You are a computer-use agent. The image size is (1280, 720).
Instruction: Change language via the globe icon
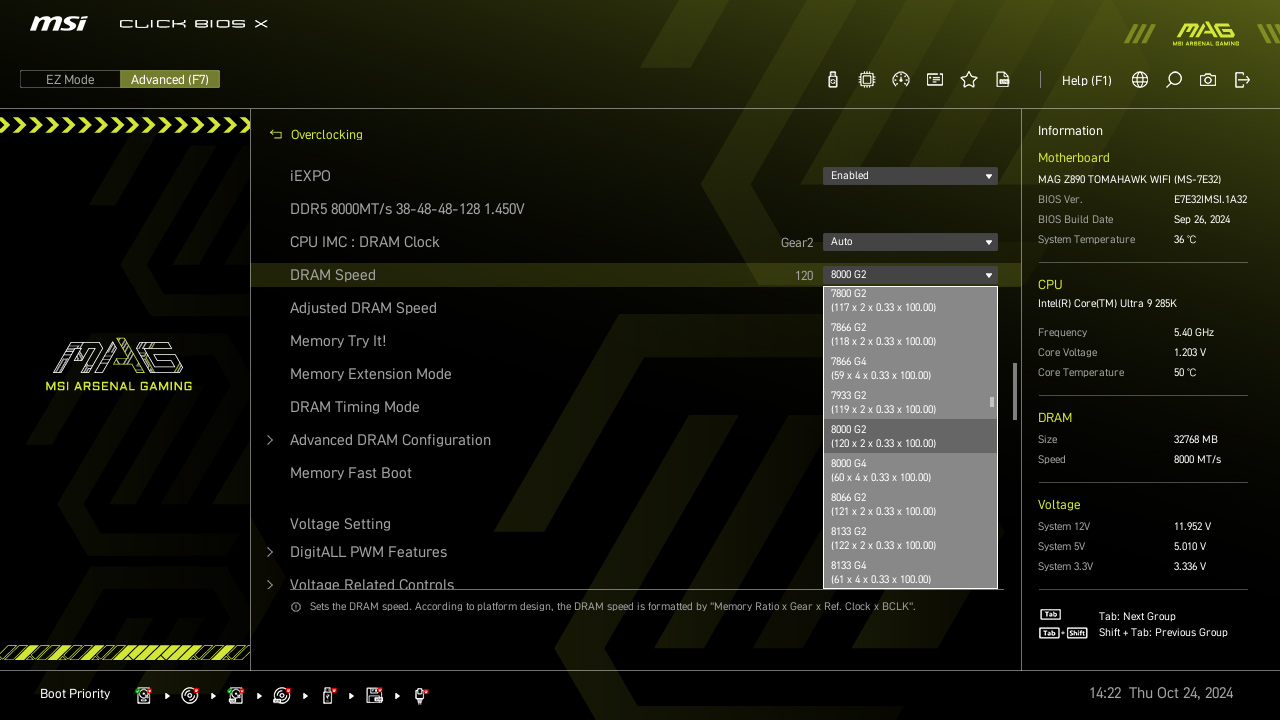1140,80
